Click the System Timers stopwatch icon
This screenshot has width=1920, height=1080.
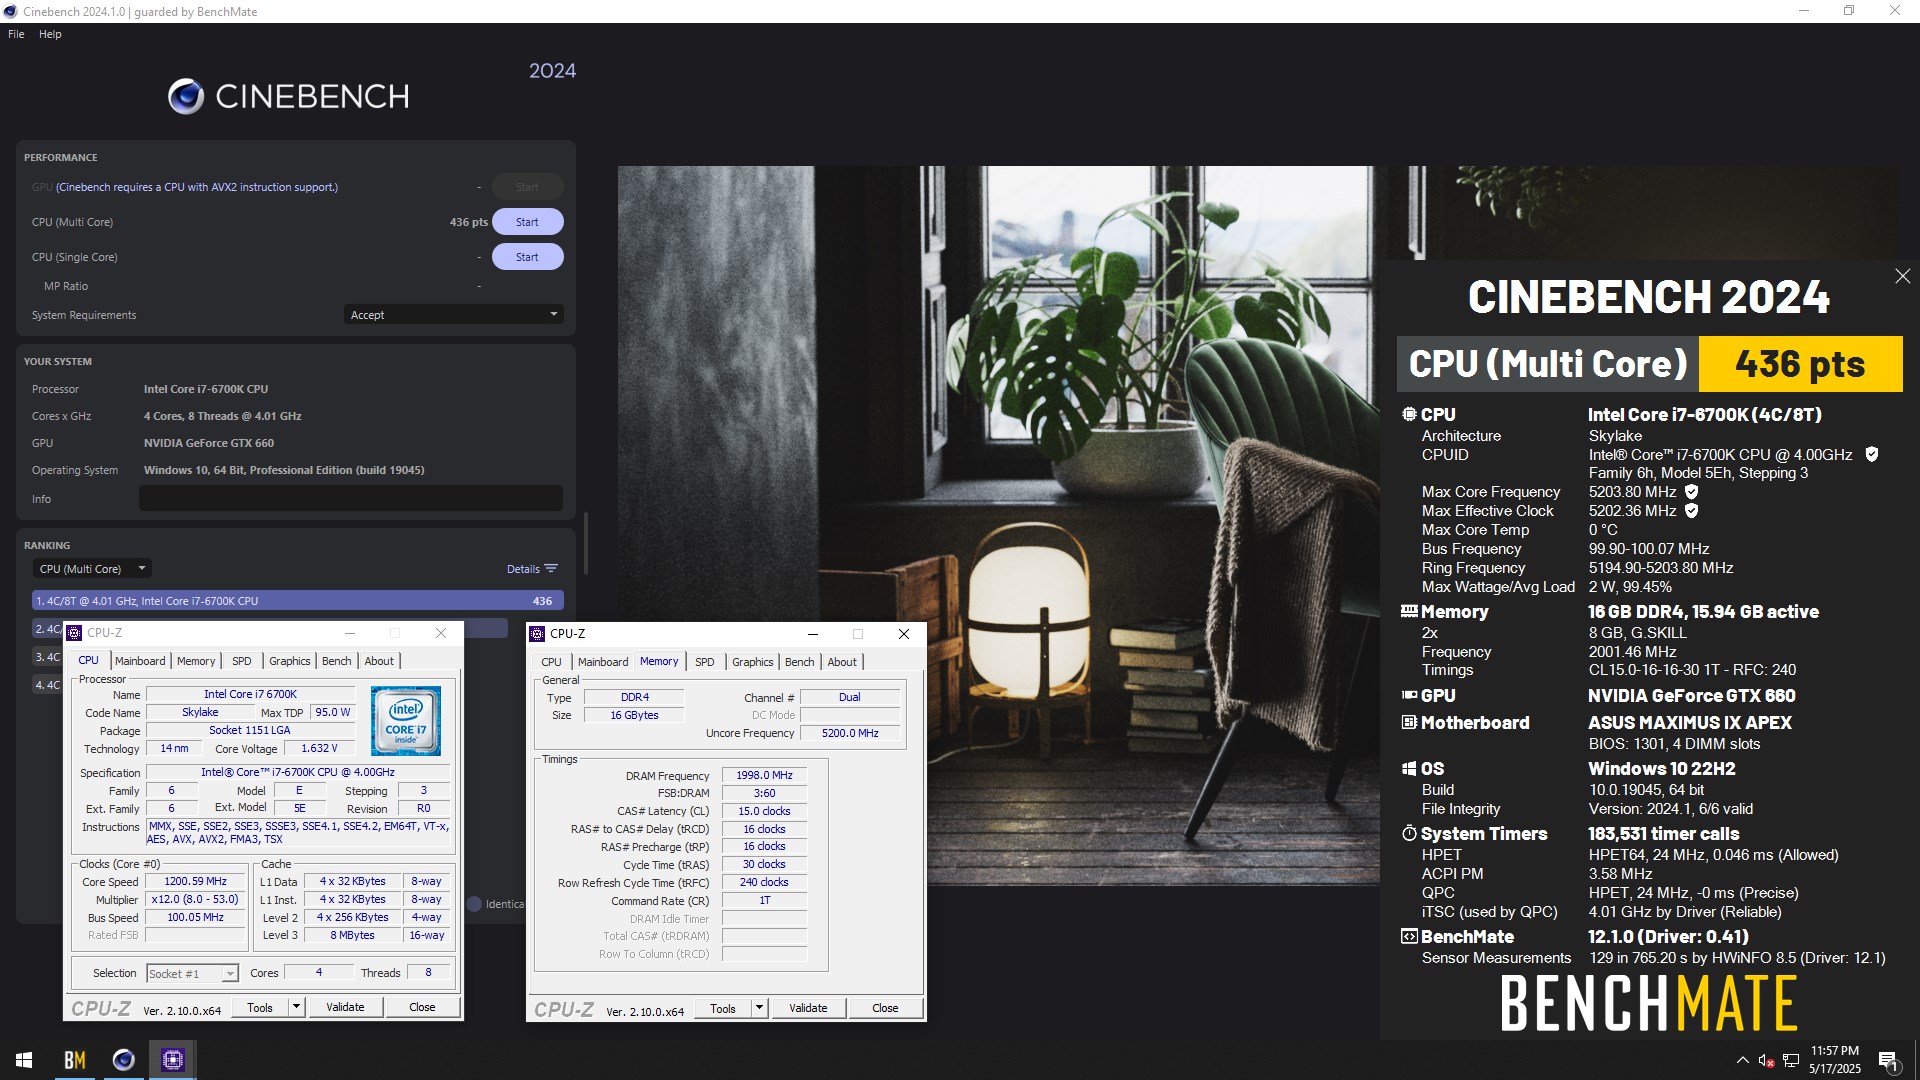click(1409, 833)
